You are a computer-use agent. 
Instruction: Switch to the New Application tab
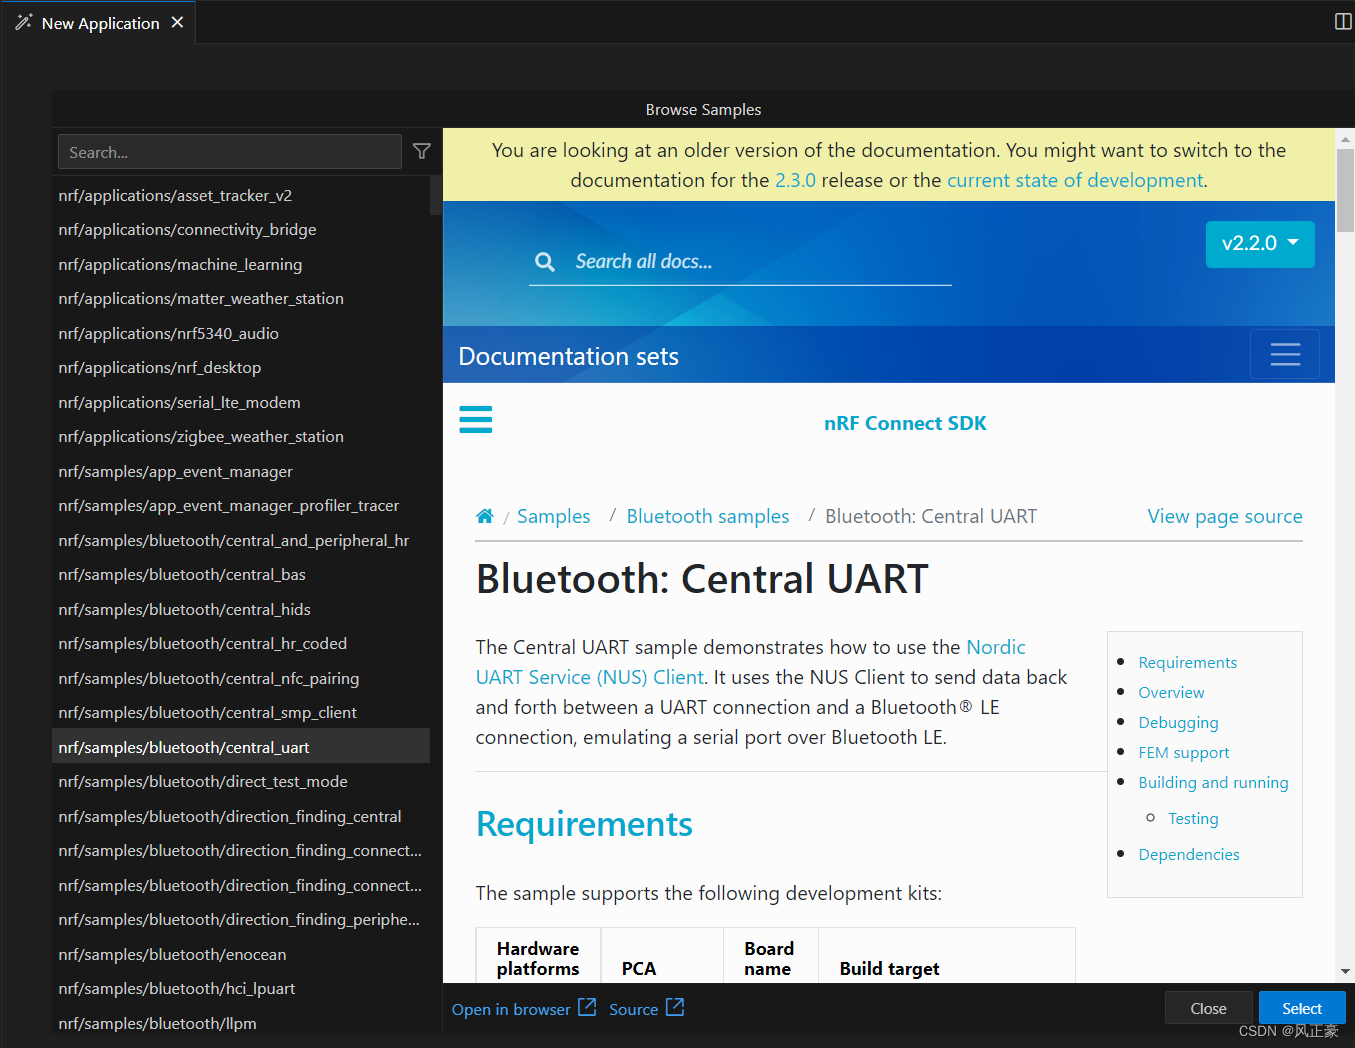point(100,23)
